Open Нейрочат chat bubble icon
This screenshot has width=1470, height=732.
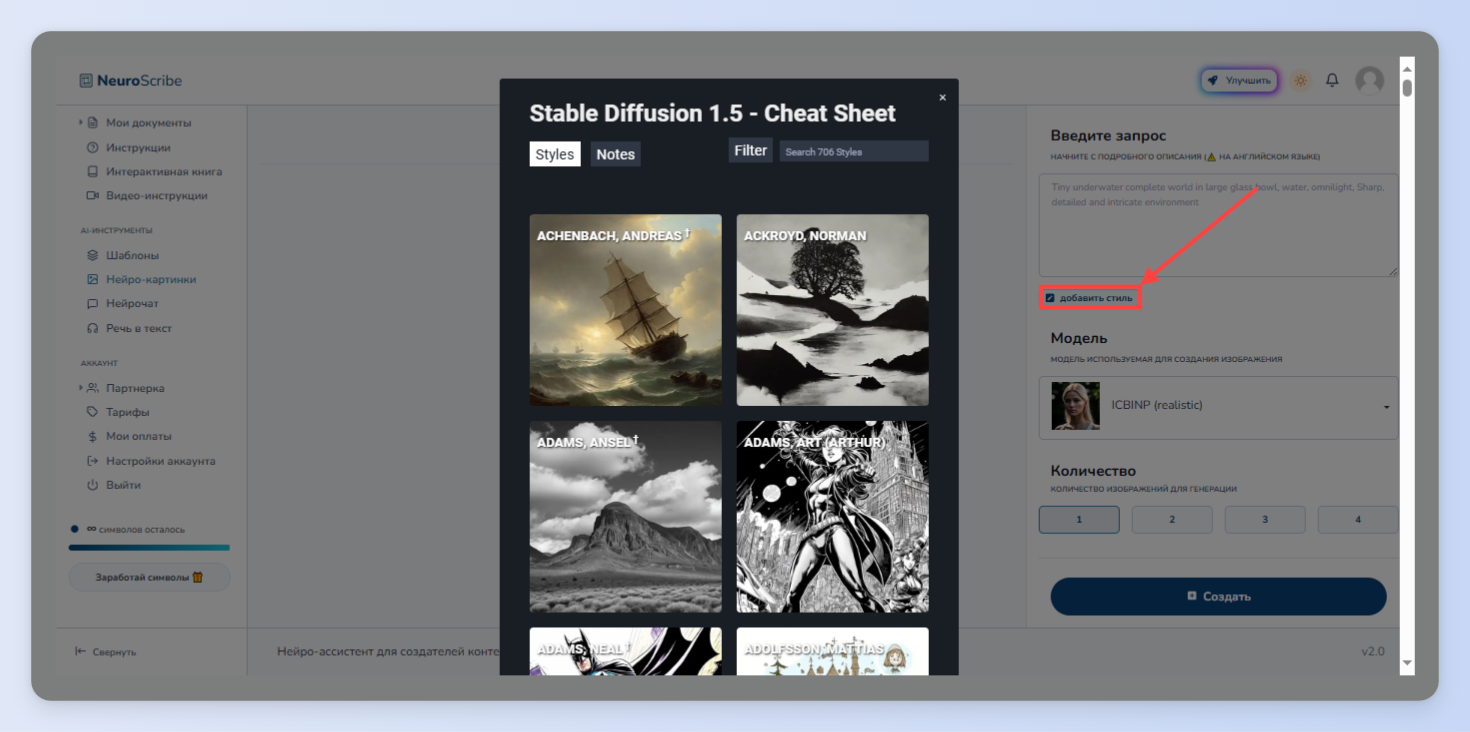(93, 304)
